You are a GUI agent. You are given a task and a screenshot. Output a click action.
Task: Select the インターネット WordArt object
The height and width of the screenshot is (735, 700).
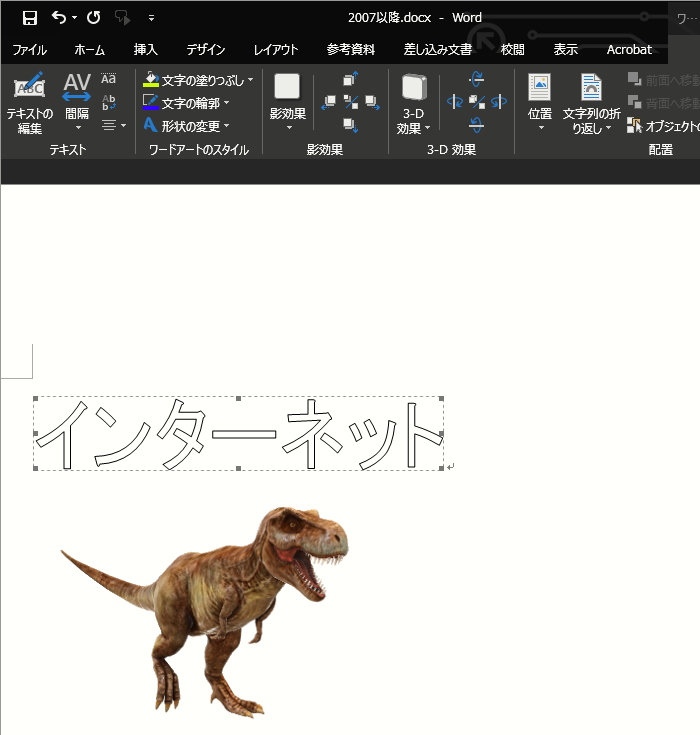pos(238,434)
